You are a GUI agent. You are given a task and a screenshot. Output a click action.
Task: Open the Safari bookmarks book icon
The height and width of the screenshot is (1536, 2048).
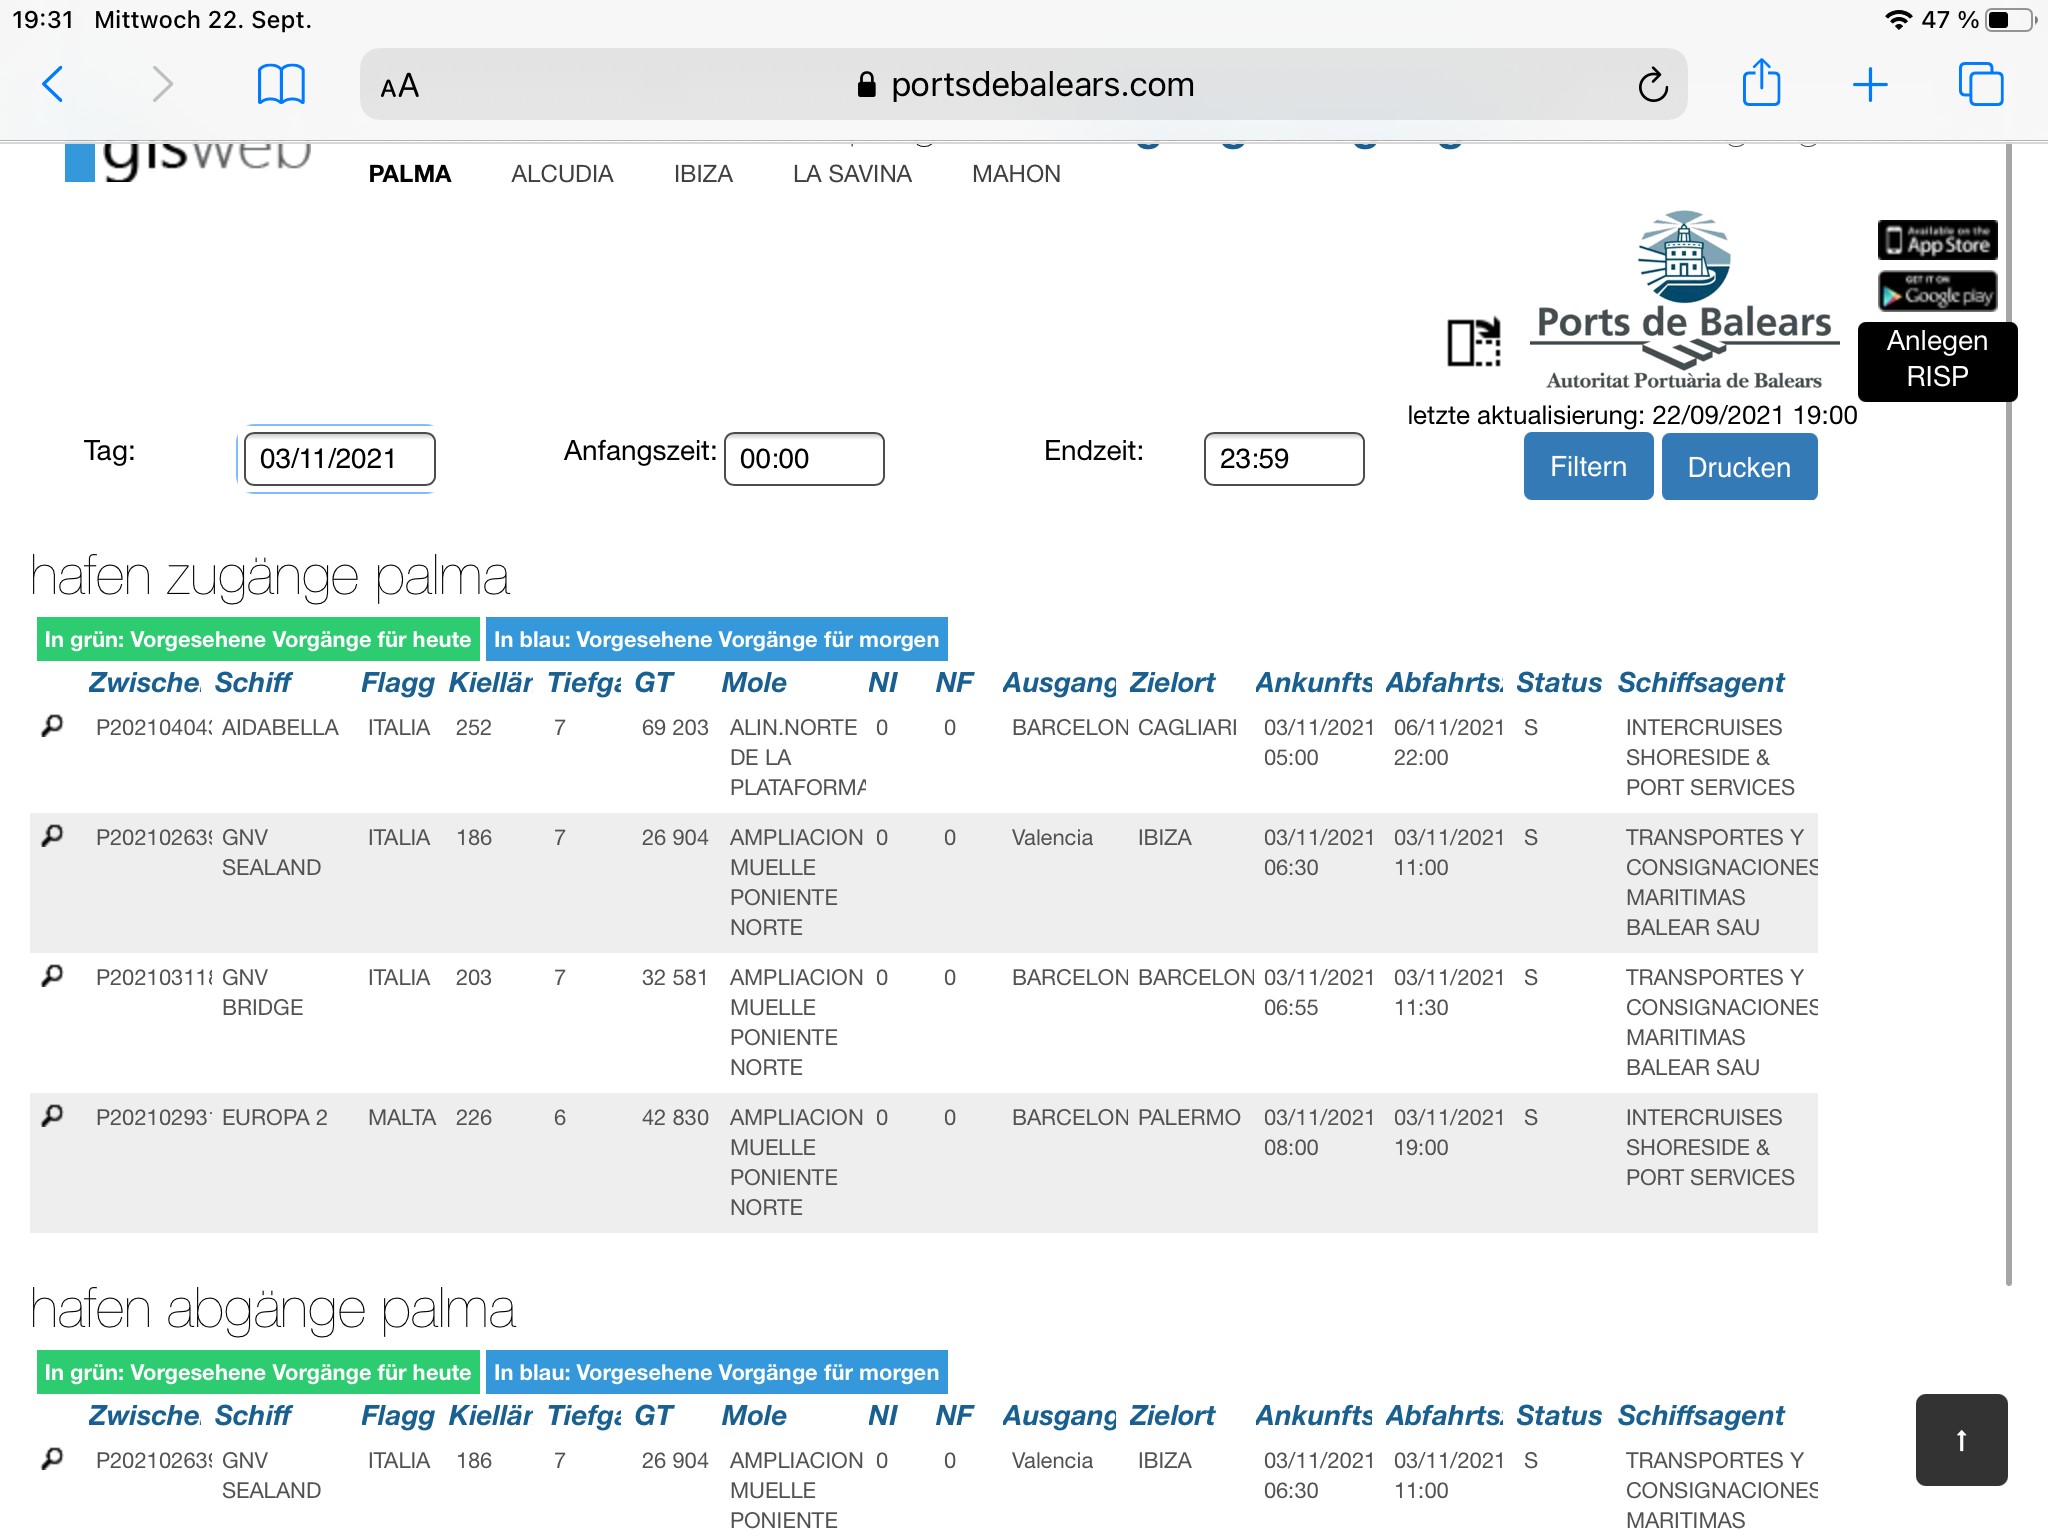coord(281,84)
